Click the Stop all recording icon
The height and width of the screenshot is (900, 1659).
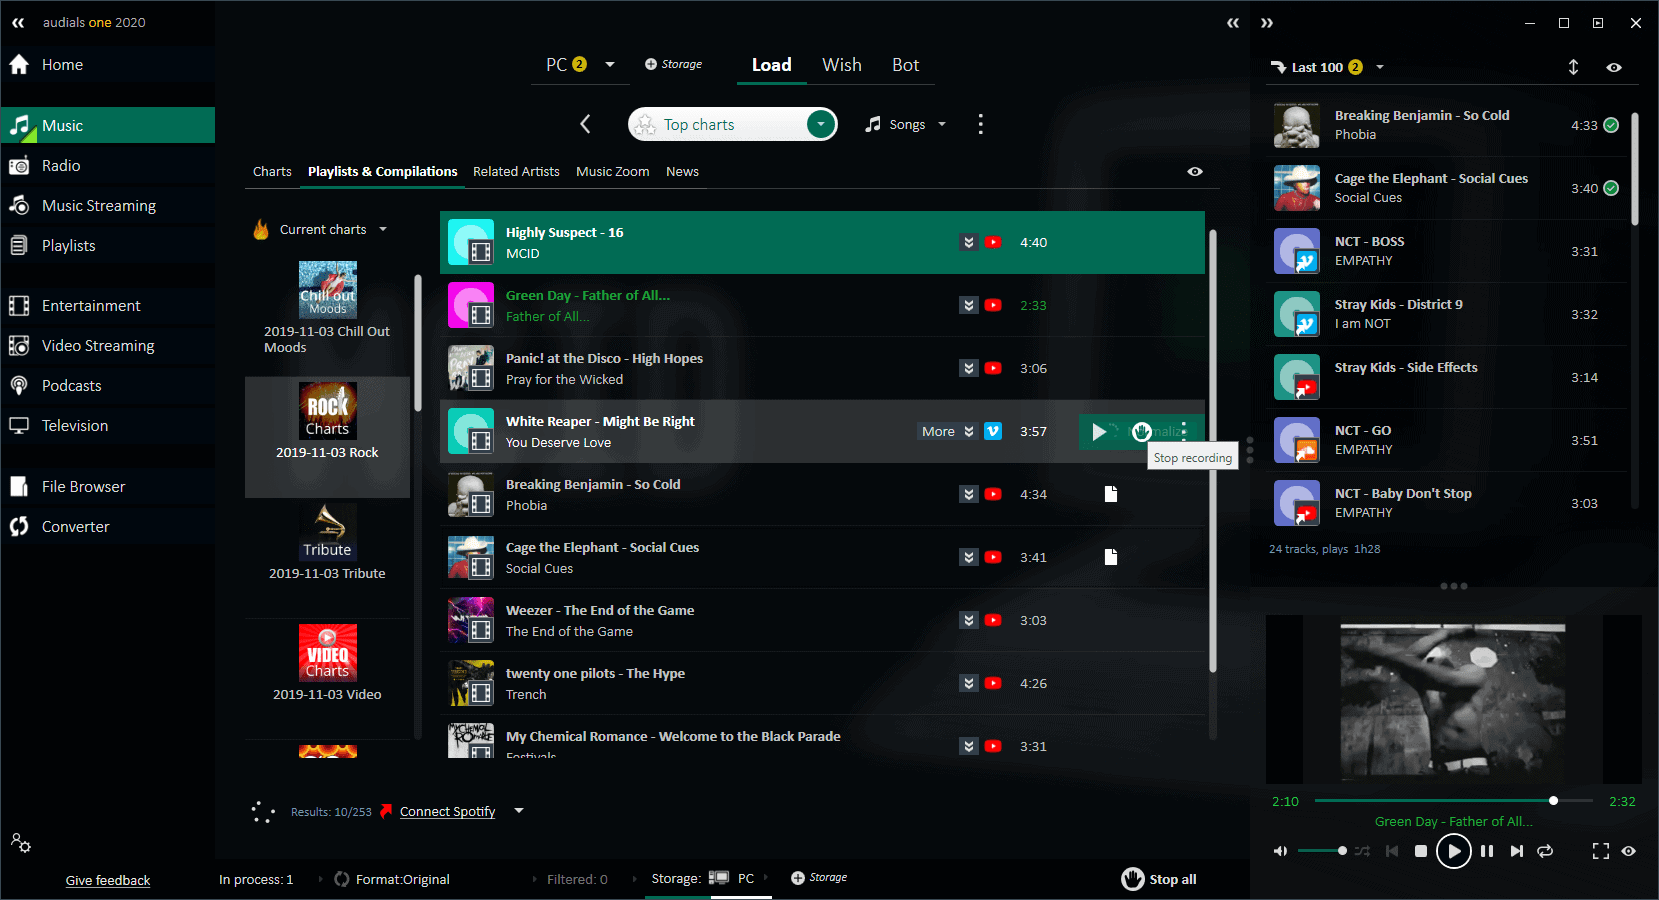point(1132,879)
